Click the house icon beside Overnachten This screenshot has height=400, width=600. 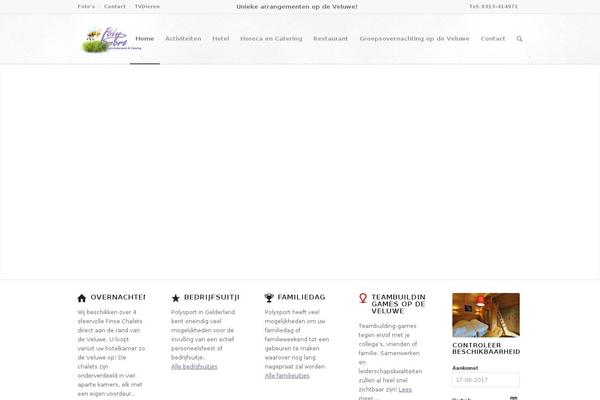(82, 298)
